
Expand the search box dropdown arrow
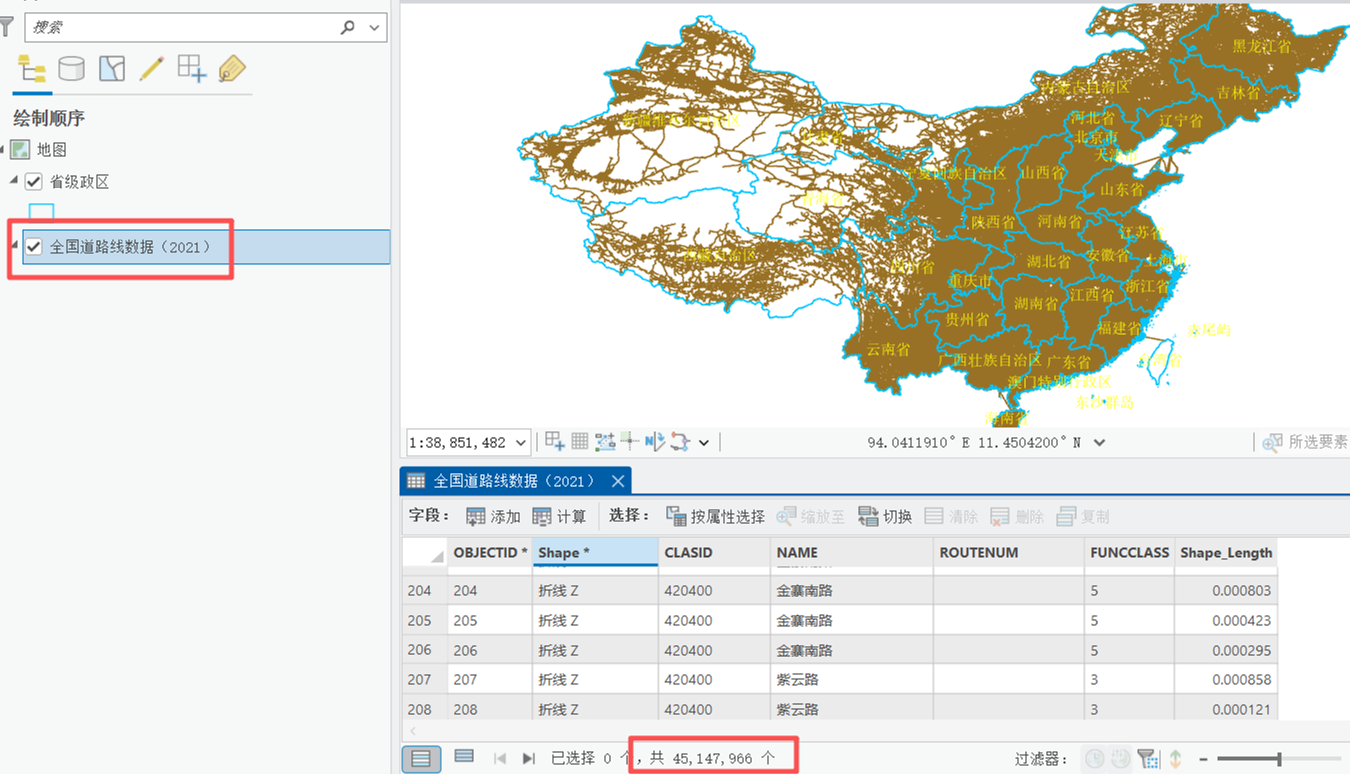pyautogui.click(x=376, y=28)
